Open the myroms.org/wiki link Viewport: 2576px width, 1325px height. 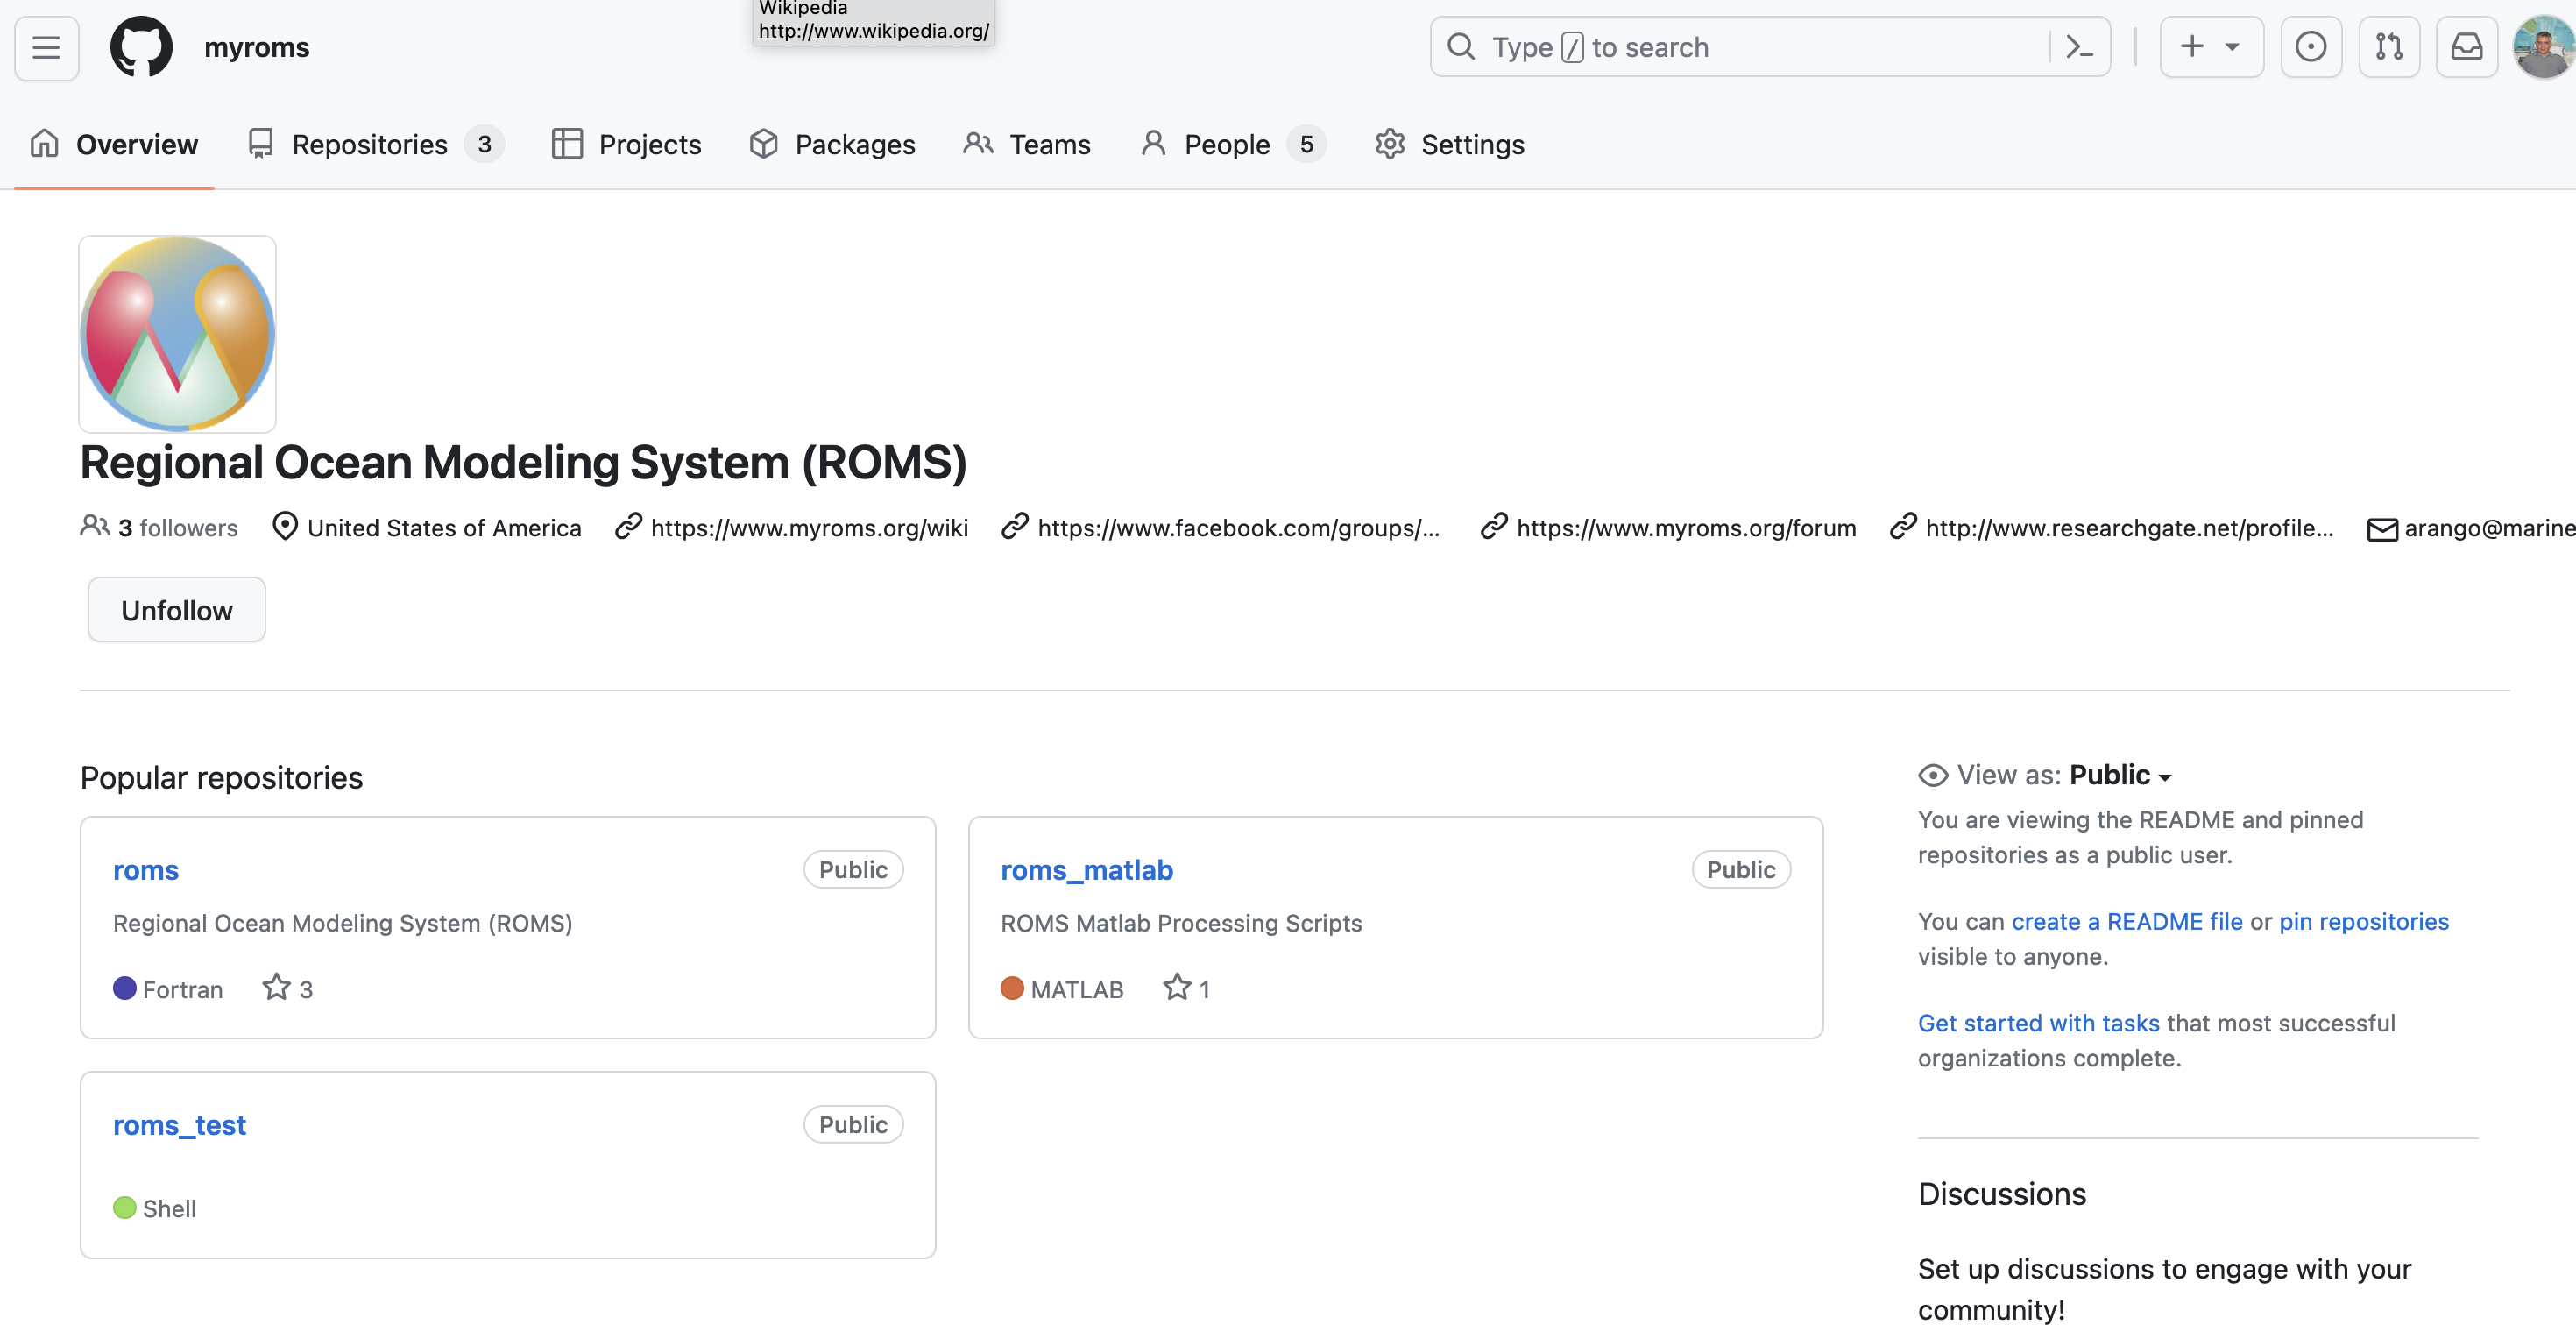point(809,527)
